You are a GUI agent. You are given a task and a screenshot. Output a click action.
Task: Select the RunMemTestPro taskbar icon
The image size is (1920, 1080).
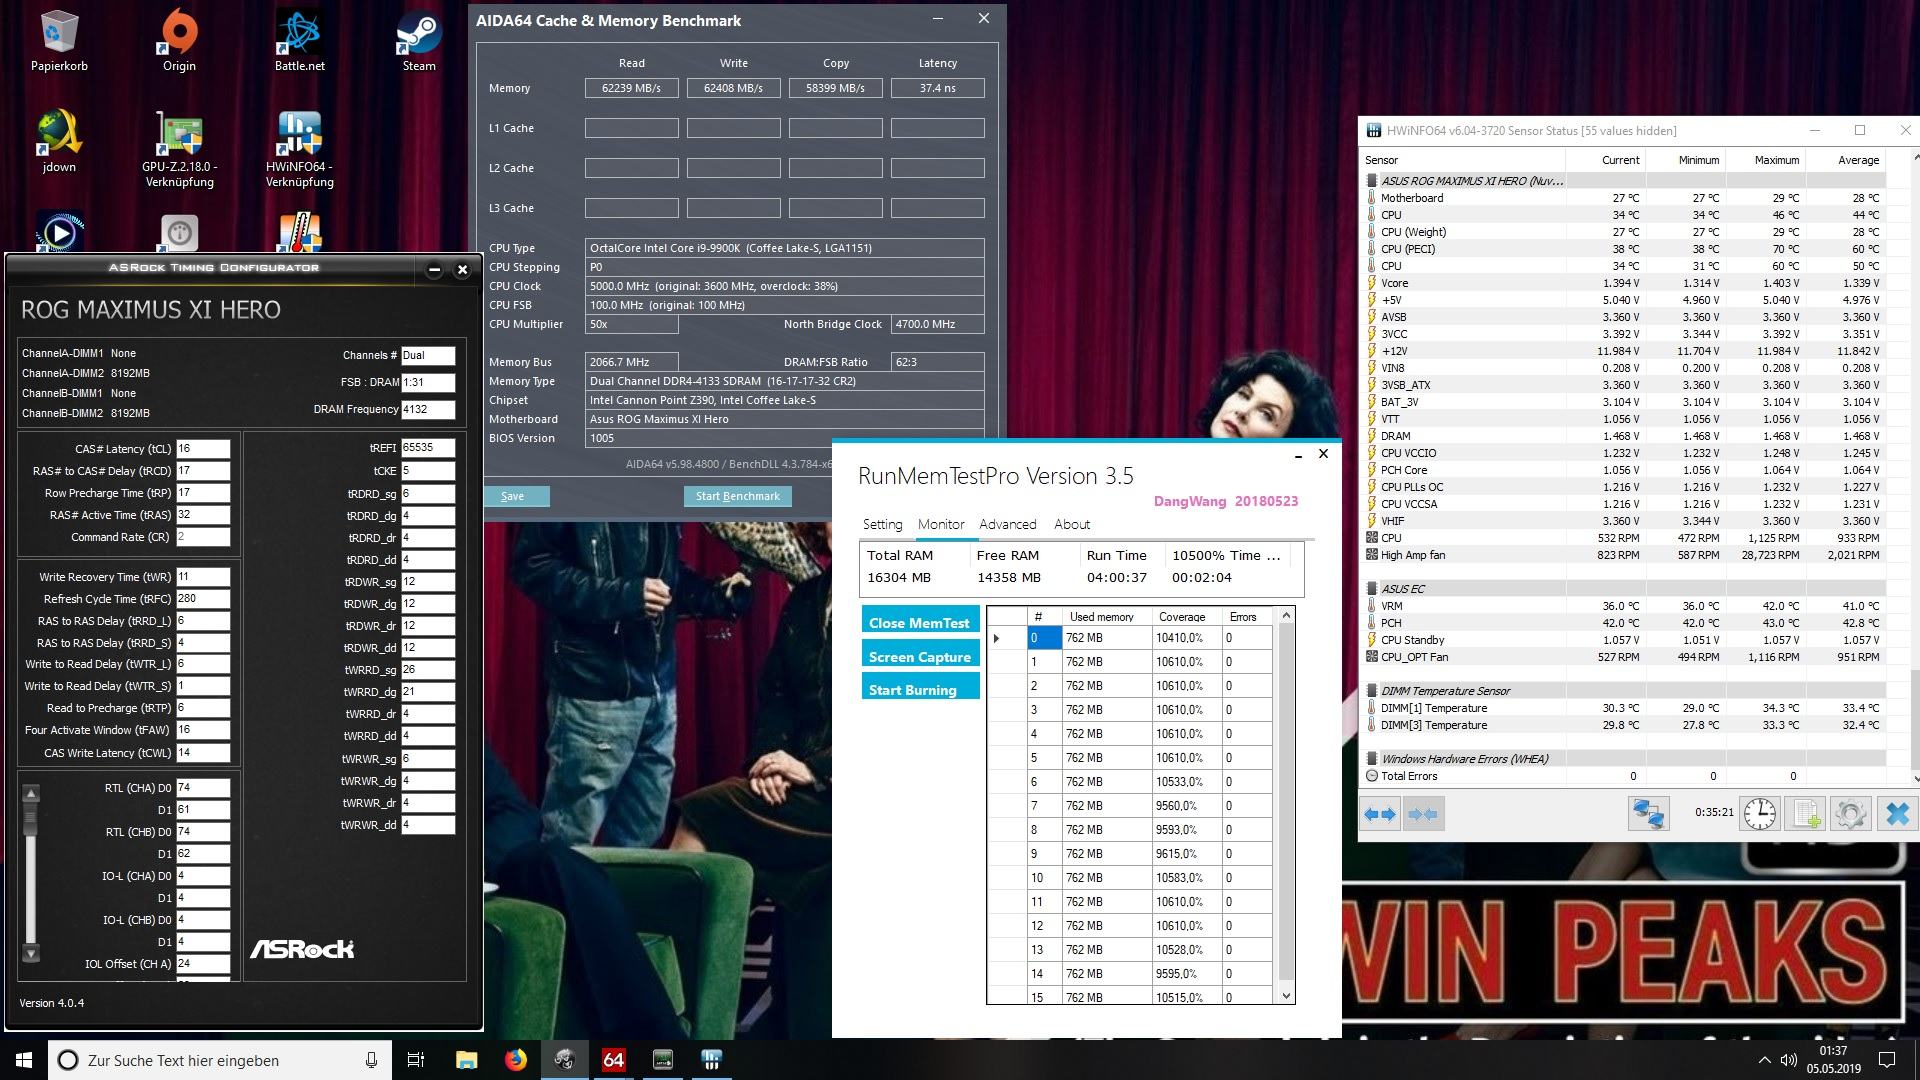pos(662,1060)
